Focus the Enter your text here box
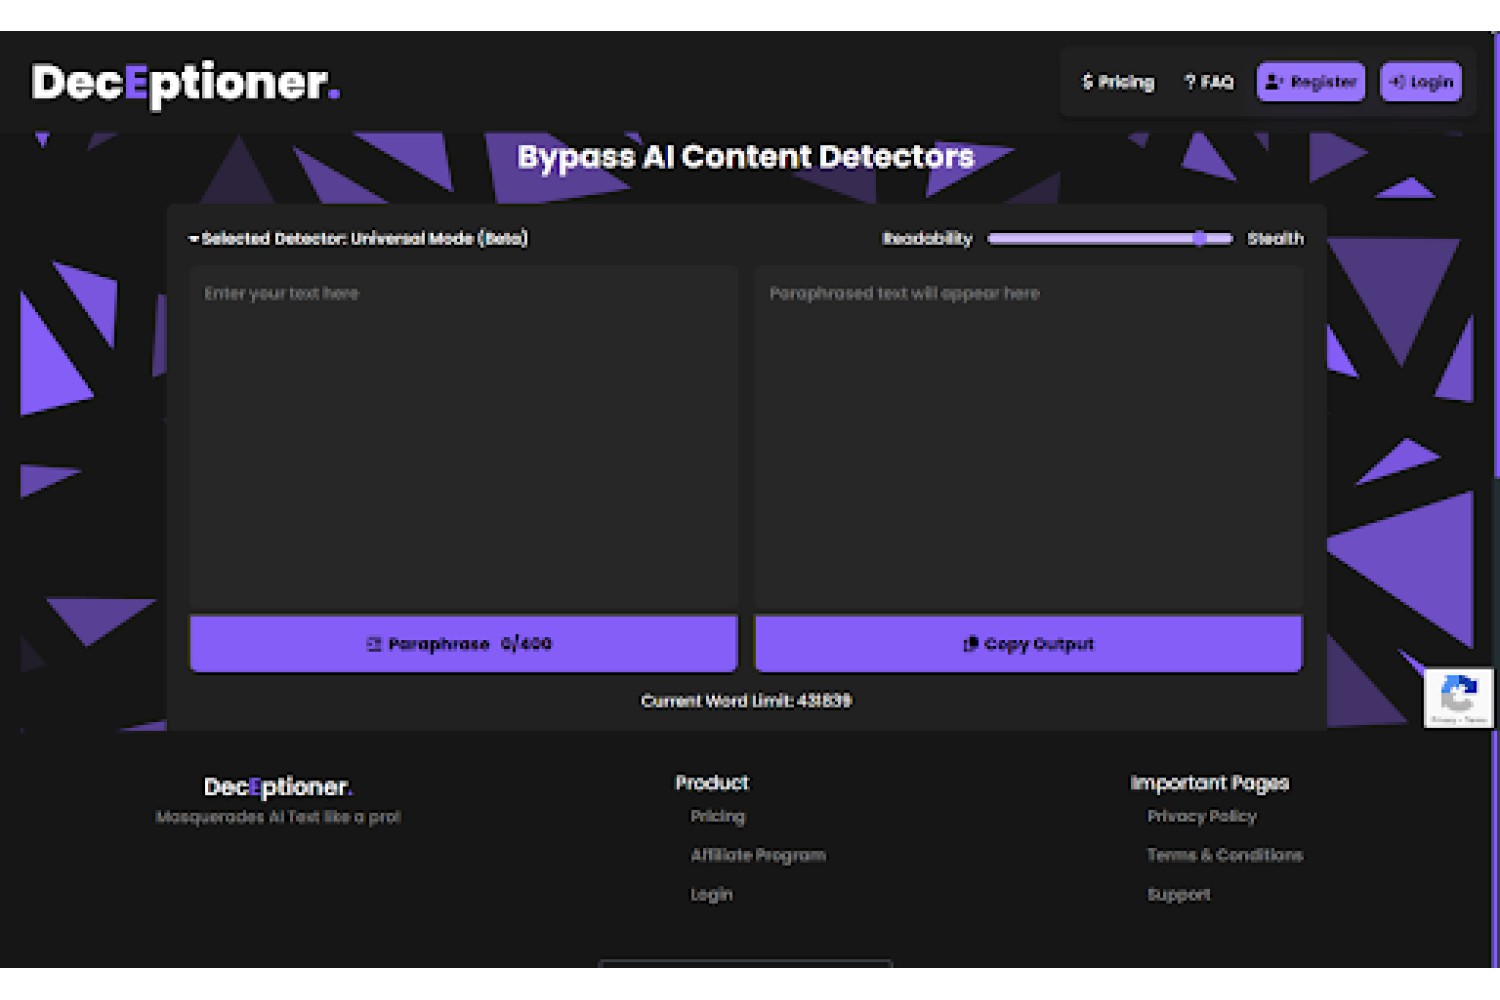Viewport: 1500px width, 1000px height. point(464,439)
